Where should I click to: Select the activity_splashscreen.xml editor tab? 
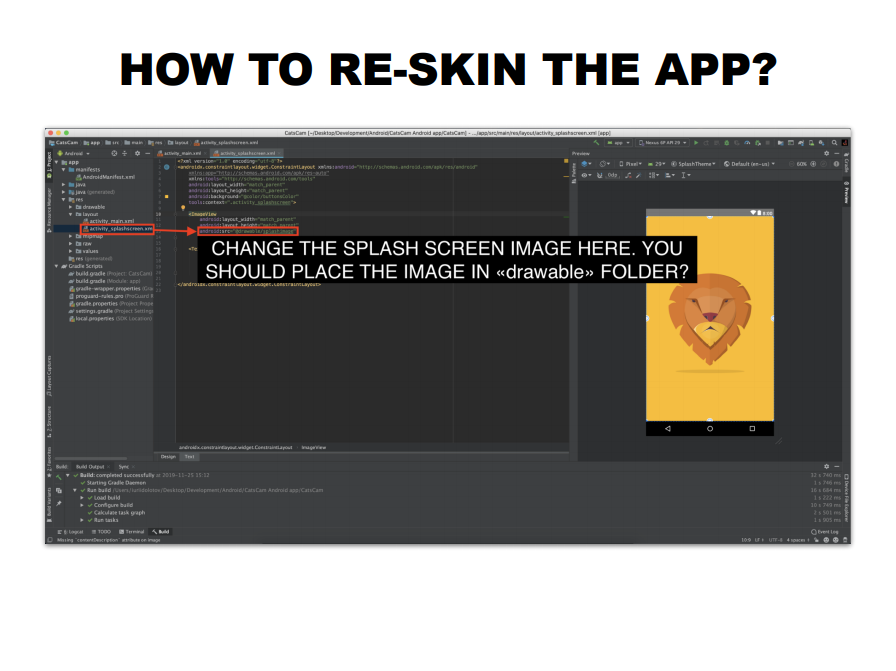pyautogui.click(x=247, y=153)
